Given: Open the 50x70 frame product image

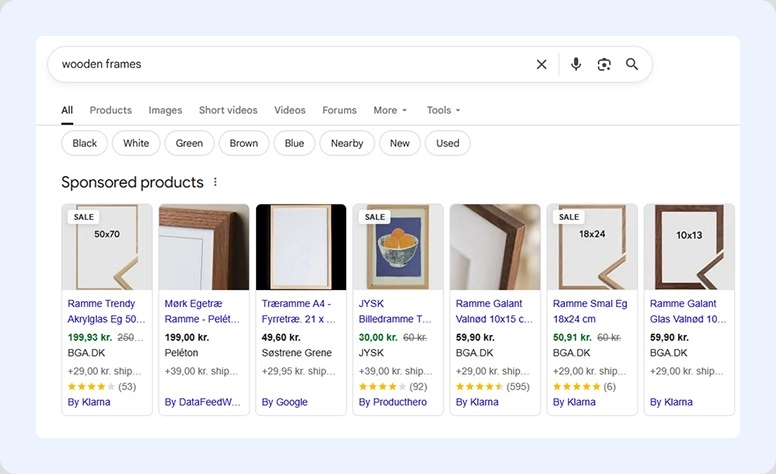Looking at the screenshot, I should (x=107, y=247).
